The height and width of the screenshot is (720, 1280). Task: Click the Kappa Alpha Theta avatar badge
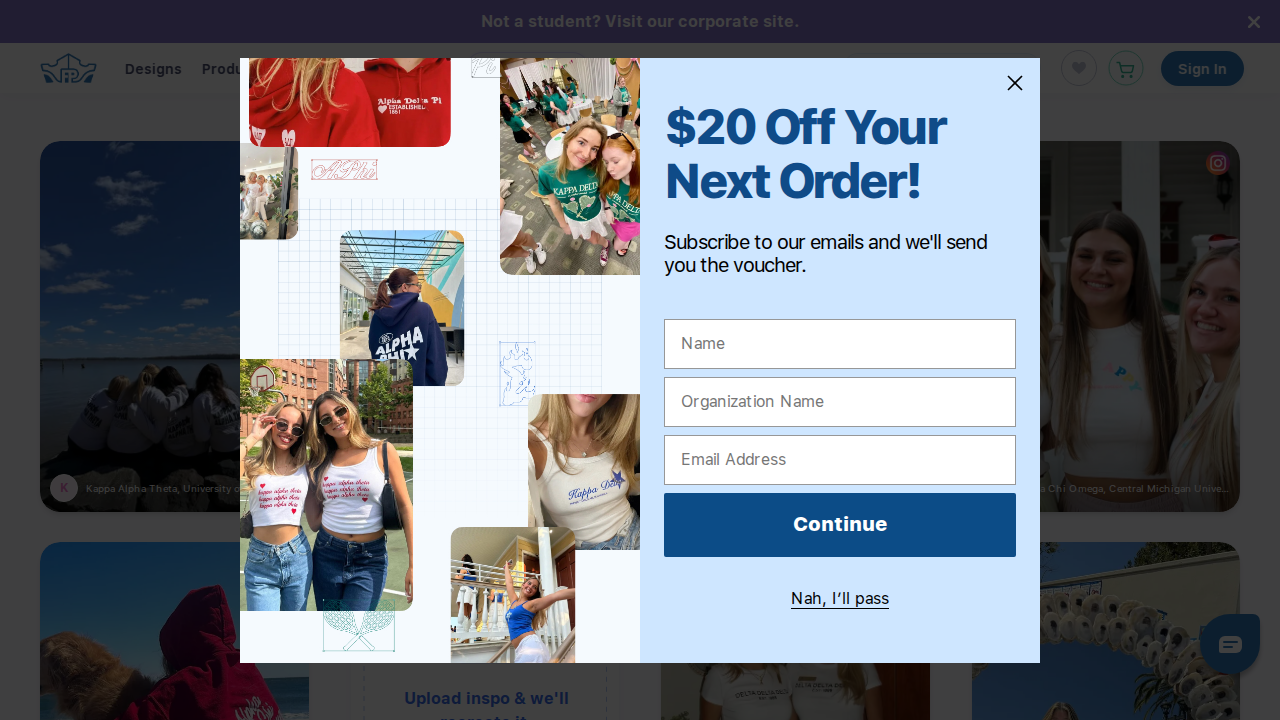click(64, 488)
